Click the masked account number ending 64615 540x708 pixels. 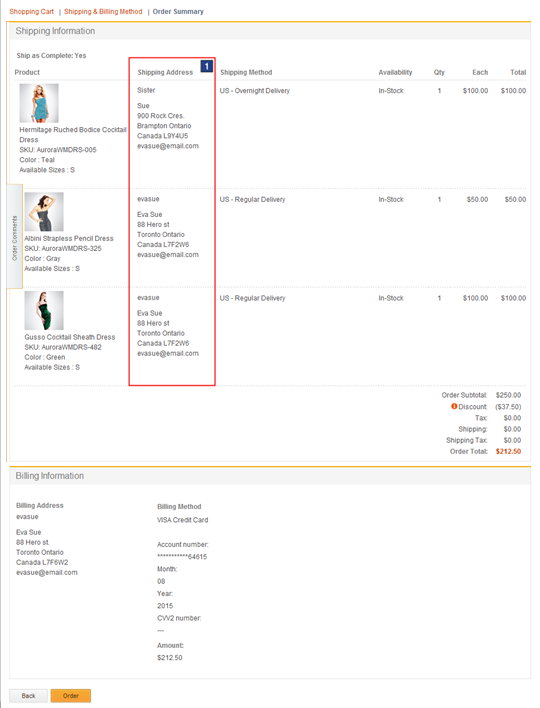click(182, 557)
